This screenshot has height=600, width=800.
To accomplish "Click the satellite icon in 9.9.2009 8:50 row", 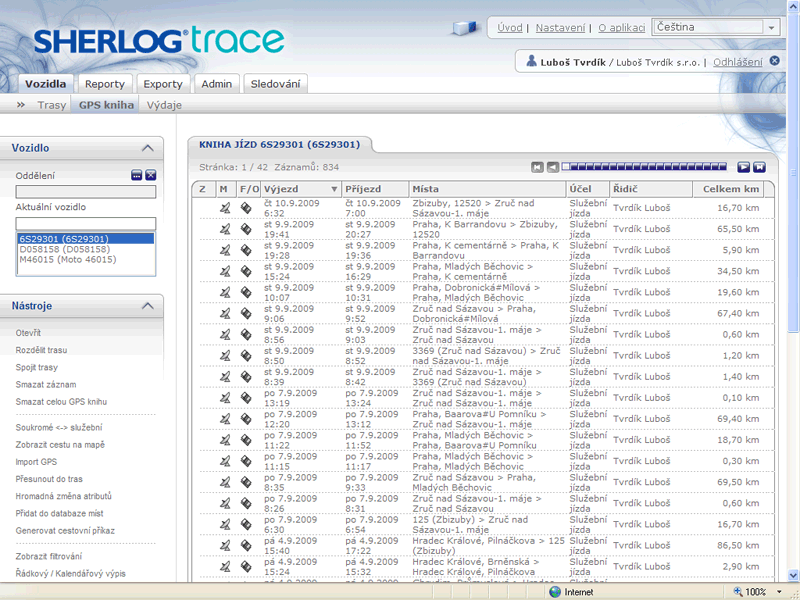I will pos(225,356).
